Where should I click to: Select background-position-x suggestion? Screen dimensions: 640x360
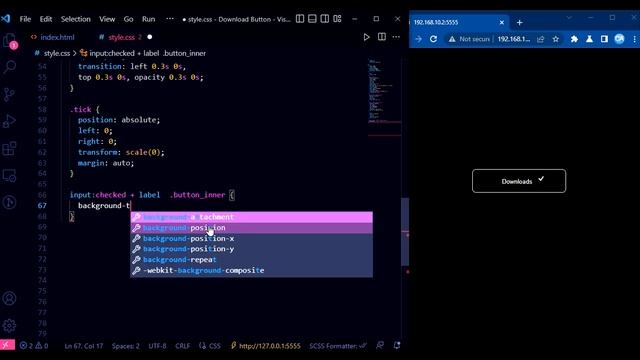pyautogui.click(x=251, y=238)
